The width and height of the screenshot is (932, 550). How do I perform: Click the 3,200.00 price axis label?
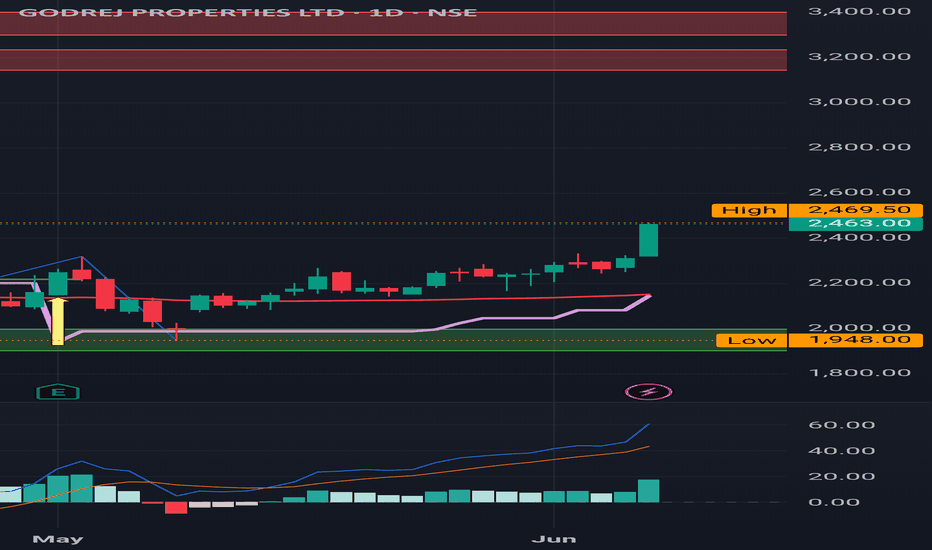coord(859,56)
